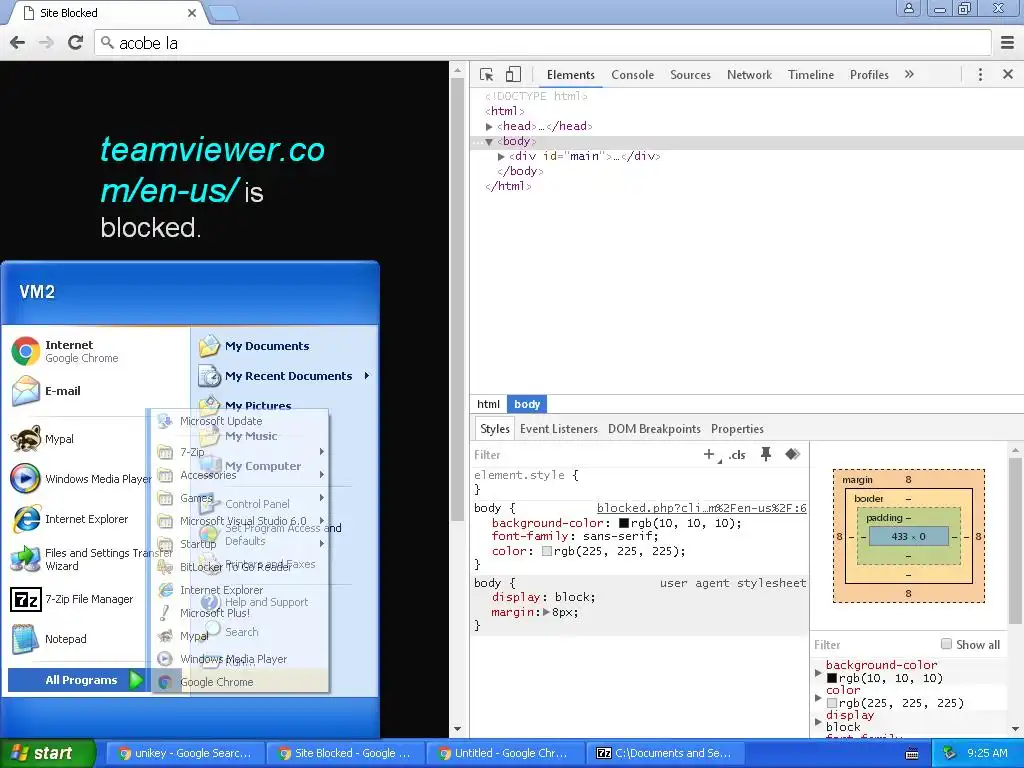The width and height of the screenshot is (1024, 768).
Task: Open the Network tab
Action: point(749,75)
